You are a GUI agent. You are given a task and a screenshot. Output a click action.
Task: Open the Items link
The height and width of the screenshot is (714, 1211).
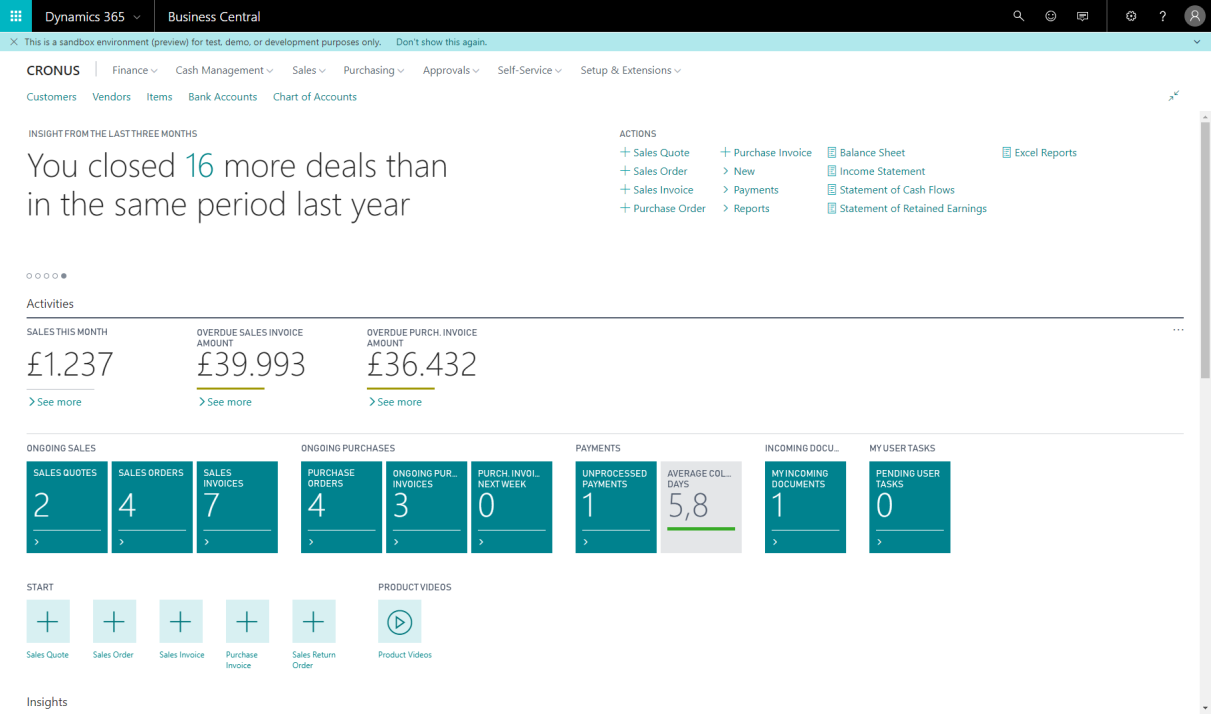tap(159, 97)
